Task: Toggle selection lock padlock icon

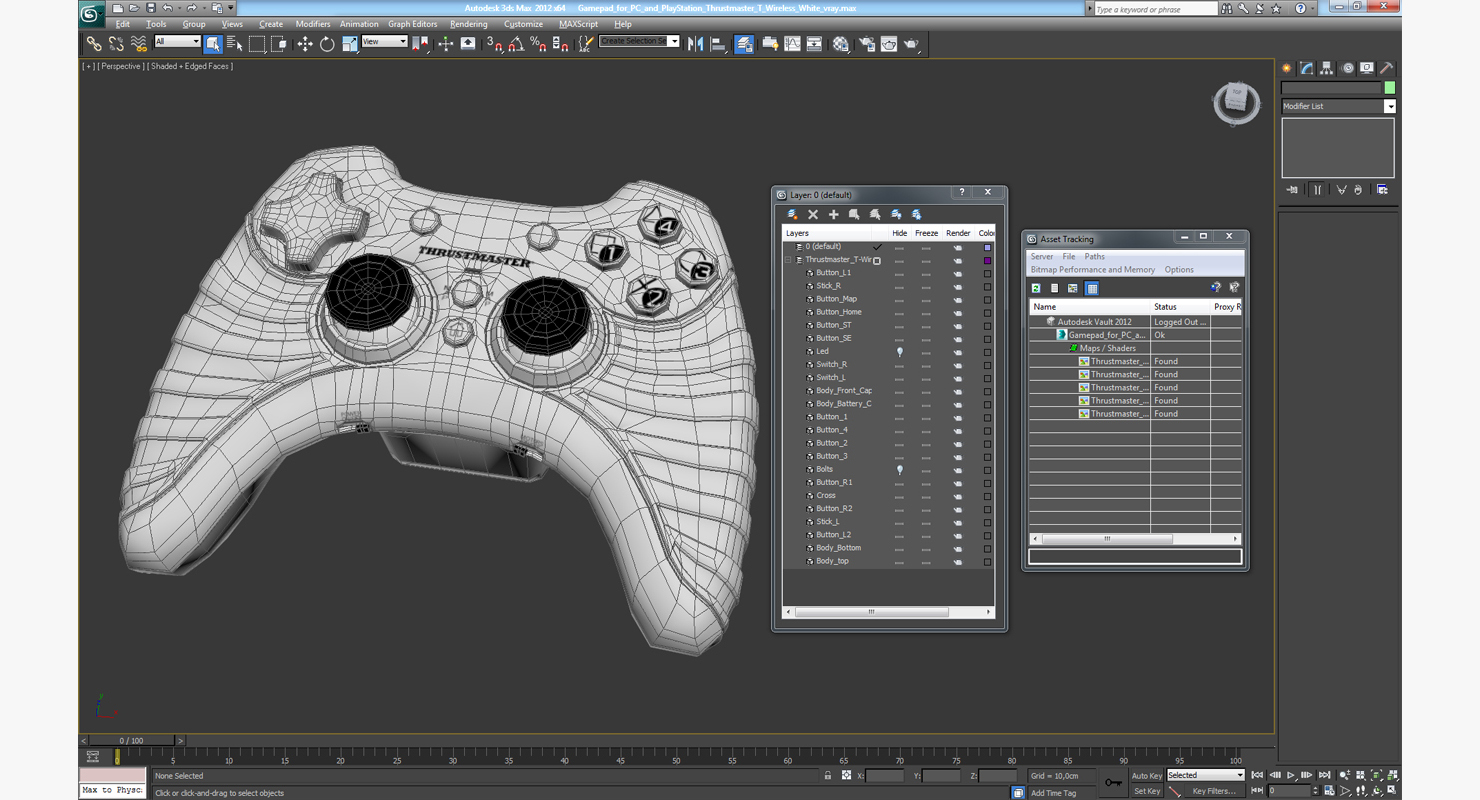Action: pos(827,775)
